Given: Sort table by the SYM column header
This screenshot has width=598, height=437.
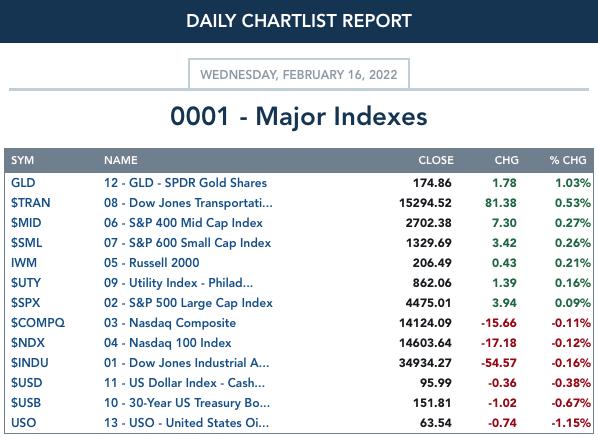Looking at the screenshot, I should [x=22, y=160].
